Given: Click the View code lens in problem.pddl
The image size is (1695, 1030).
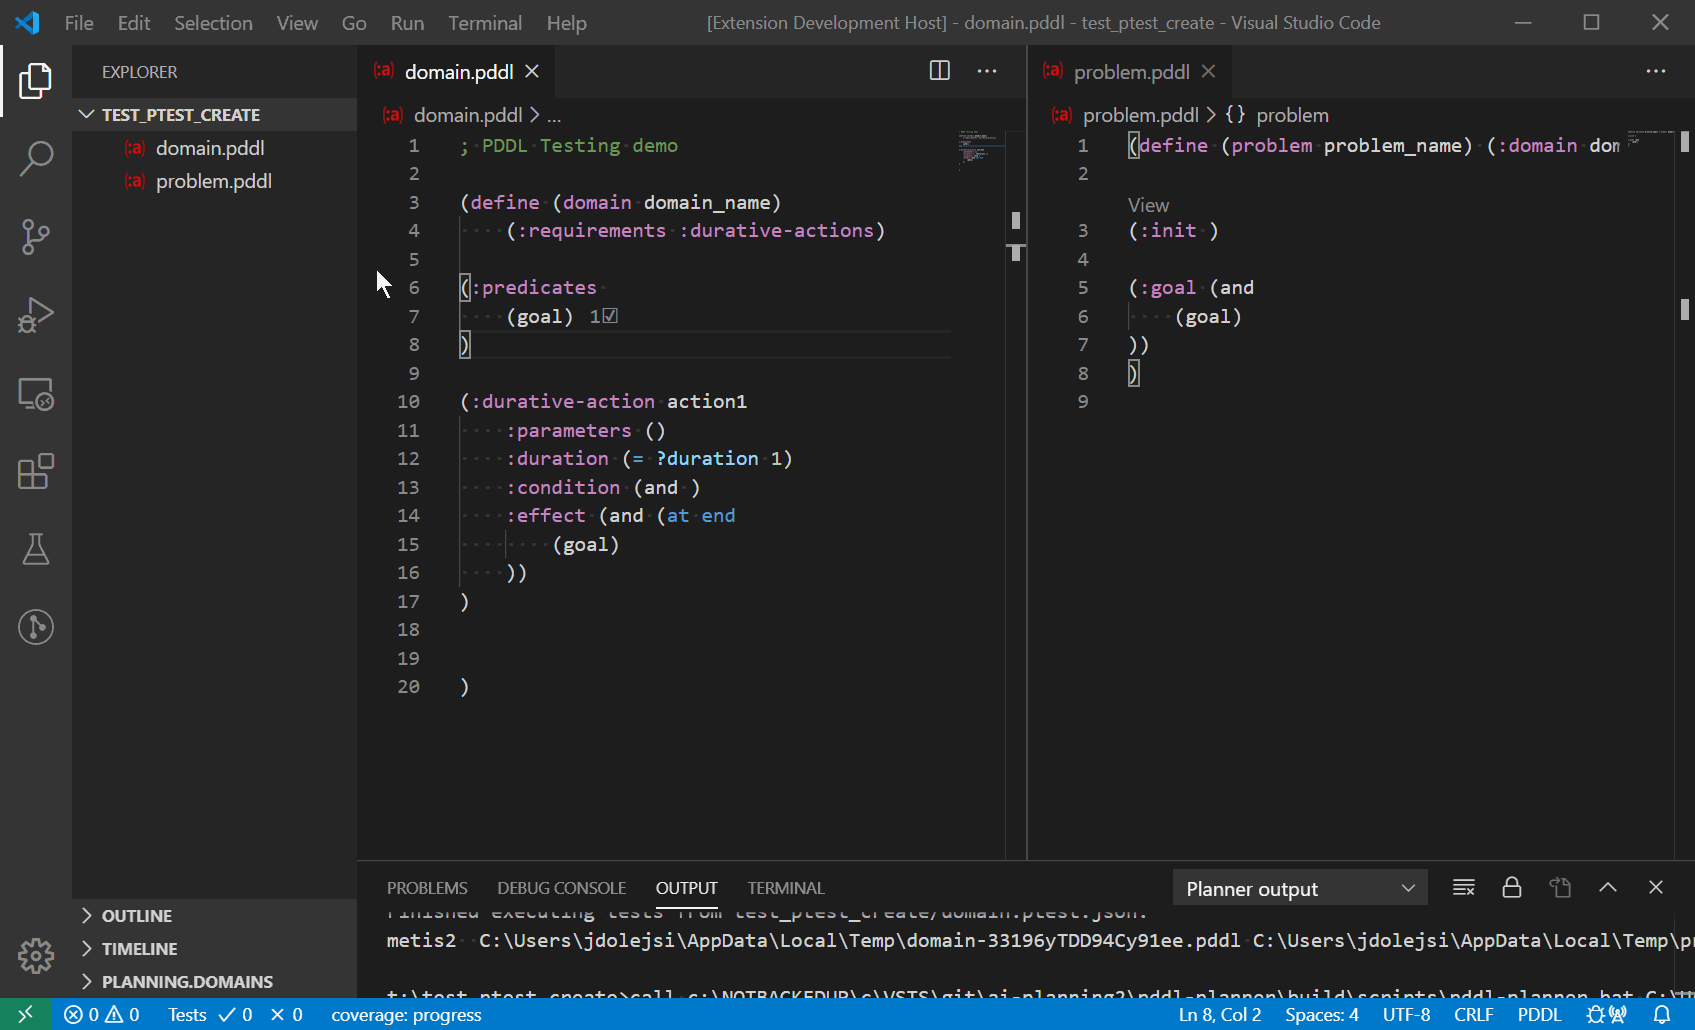Looking at the screenshot, I should [x=1148, y=205].
